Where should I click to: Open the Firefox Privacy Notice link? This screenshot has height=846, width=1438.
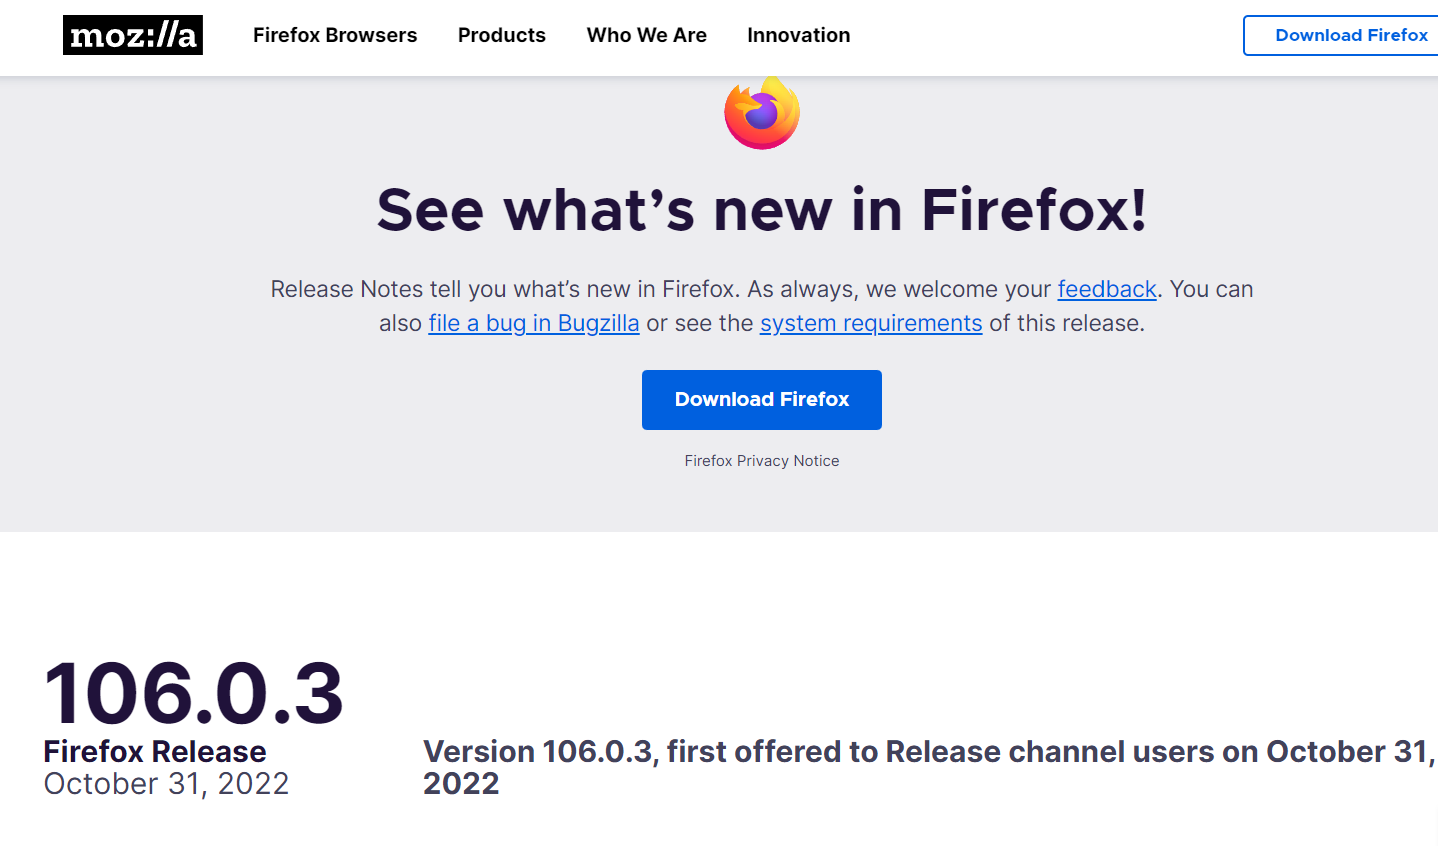tap(762, 461)
